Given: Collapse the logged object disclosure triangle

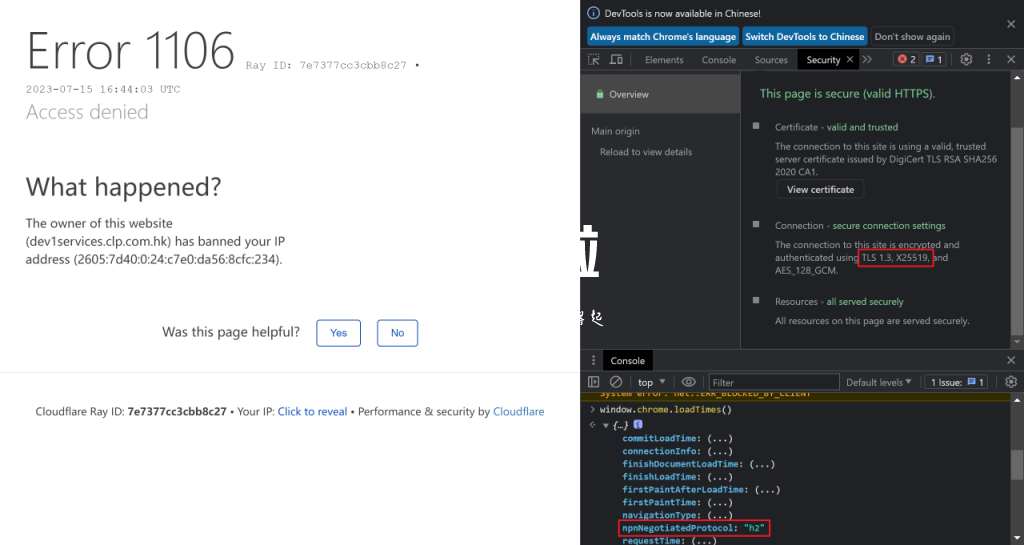Looking at the screenshot, I should (x=605, y=425).
